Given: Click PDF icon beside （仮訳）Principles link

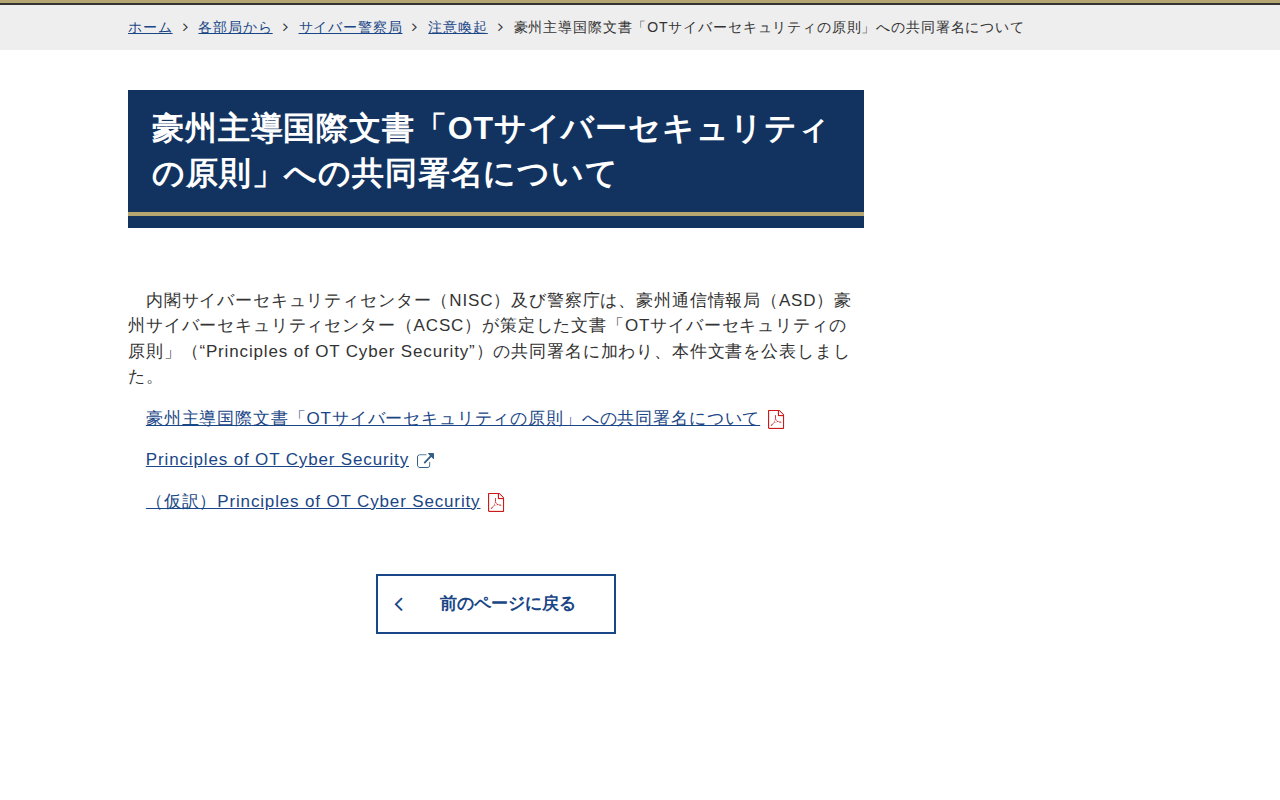Looking at the screenshot, I should point(496,502).
